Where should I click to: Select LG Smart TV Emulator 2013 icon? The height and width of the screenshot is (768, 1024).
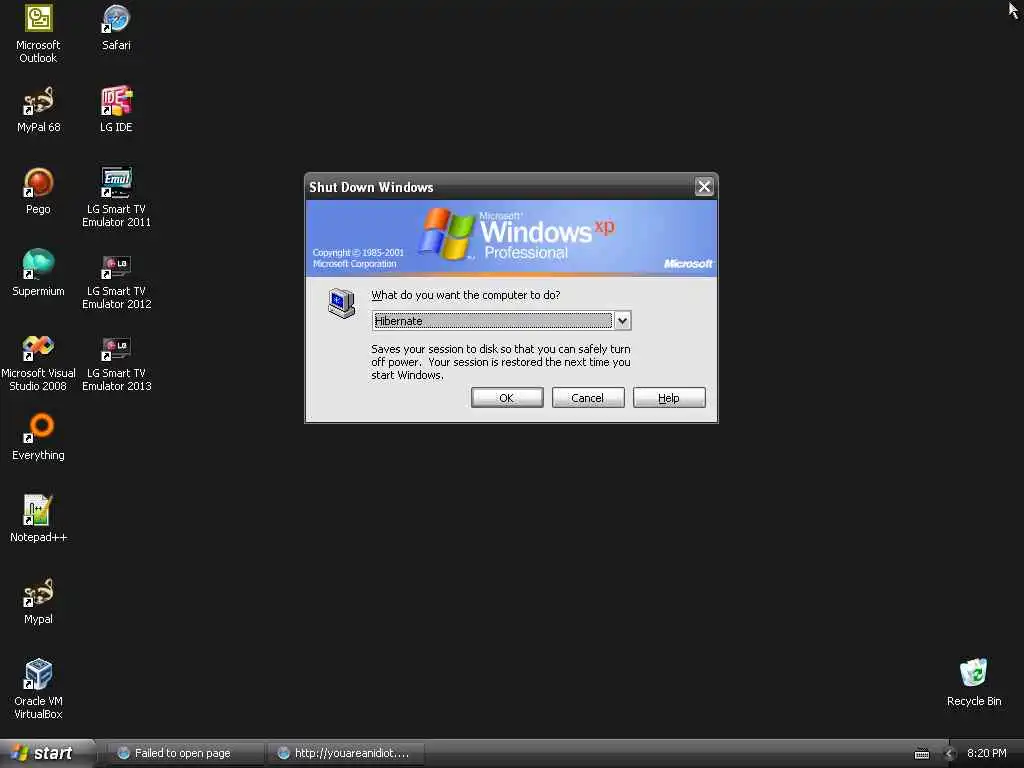[x=116, y=362]
